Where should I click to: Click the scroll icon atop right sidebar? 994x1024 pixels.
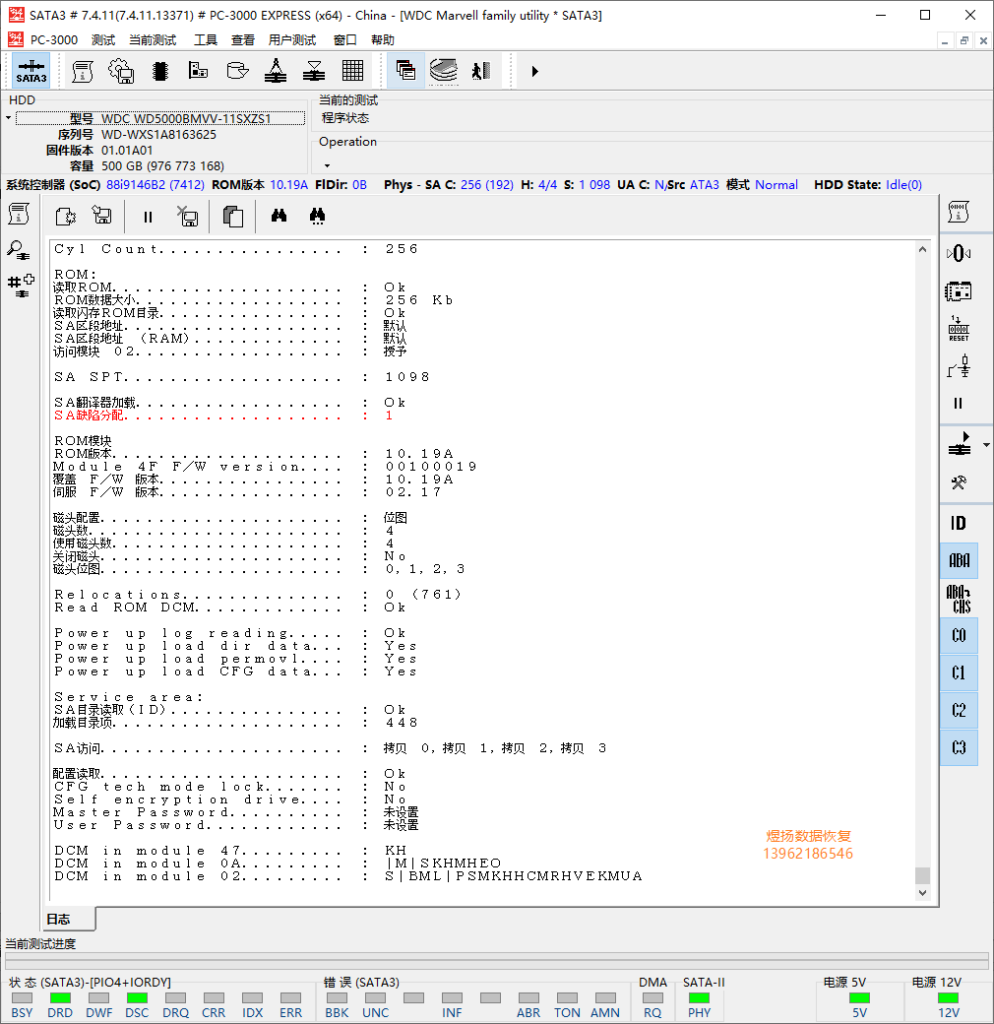[958, 212]
